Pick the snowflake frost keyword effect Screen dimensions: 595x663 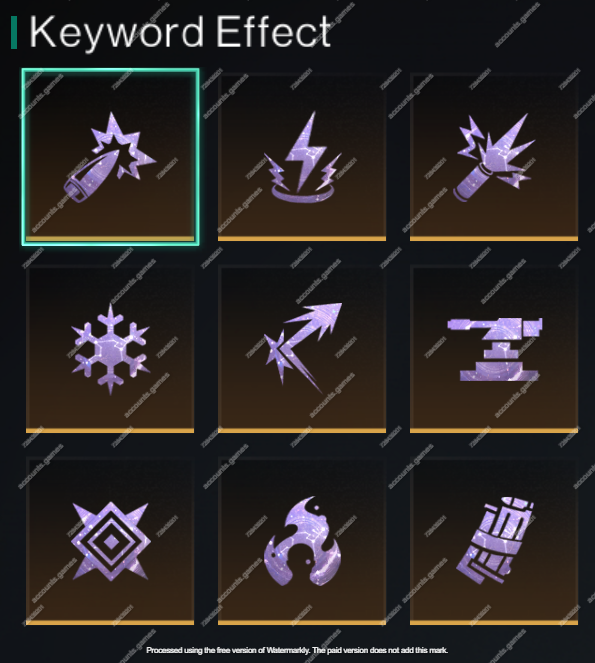tap(110, 349)
